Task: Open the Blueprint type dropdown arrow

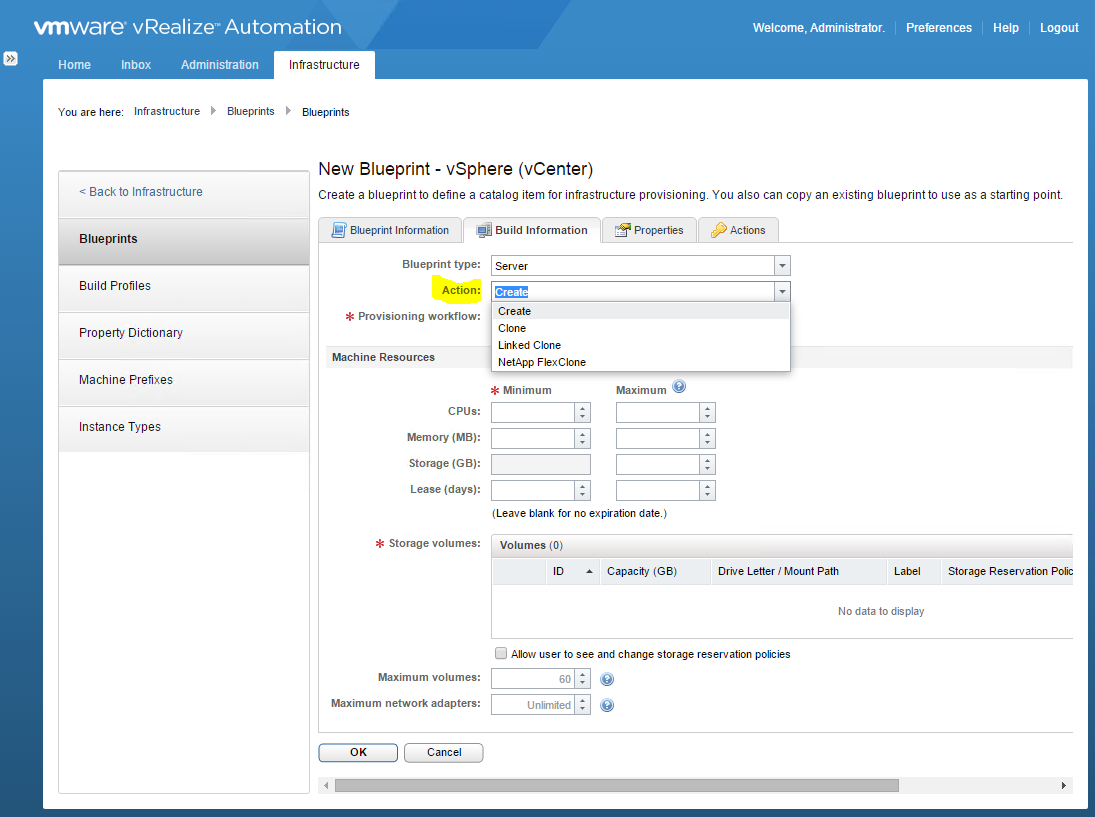Action: pos(782,265)
